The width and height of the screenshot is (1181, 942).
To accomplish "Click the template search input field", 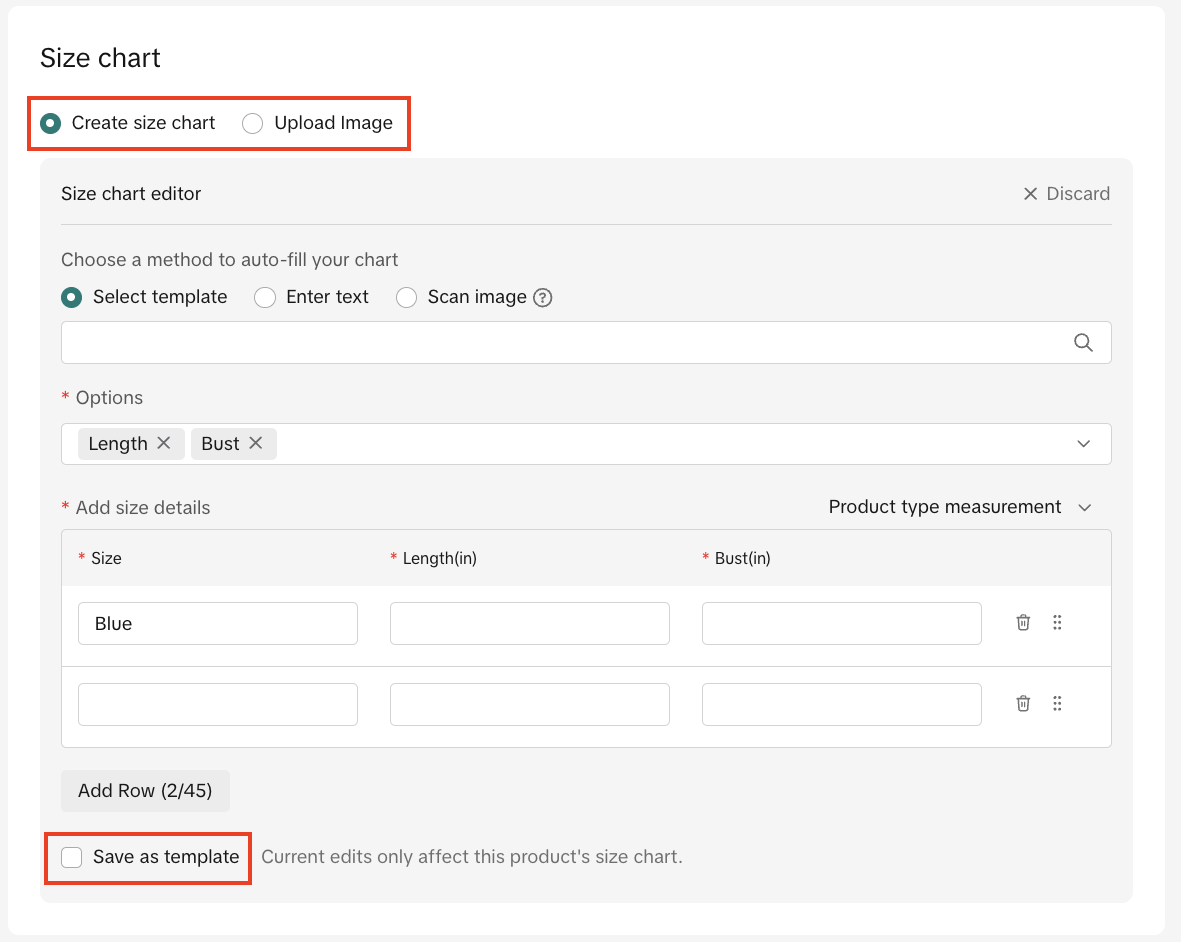I will 560,343.
